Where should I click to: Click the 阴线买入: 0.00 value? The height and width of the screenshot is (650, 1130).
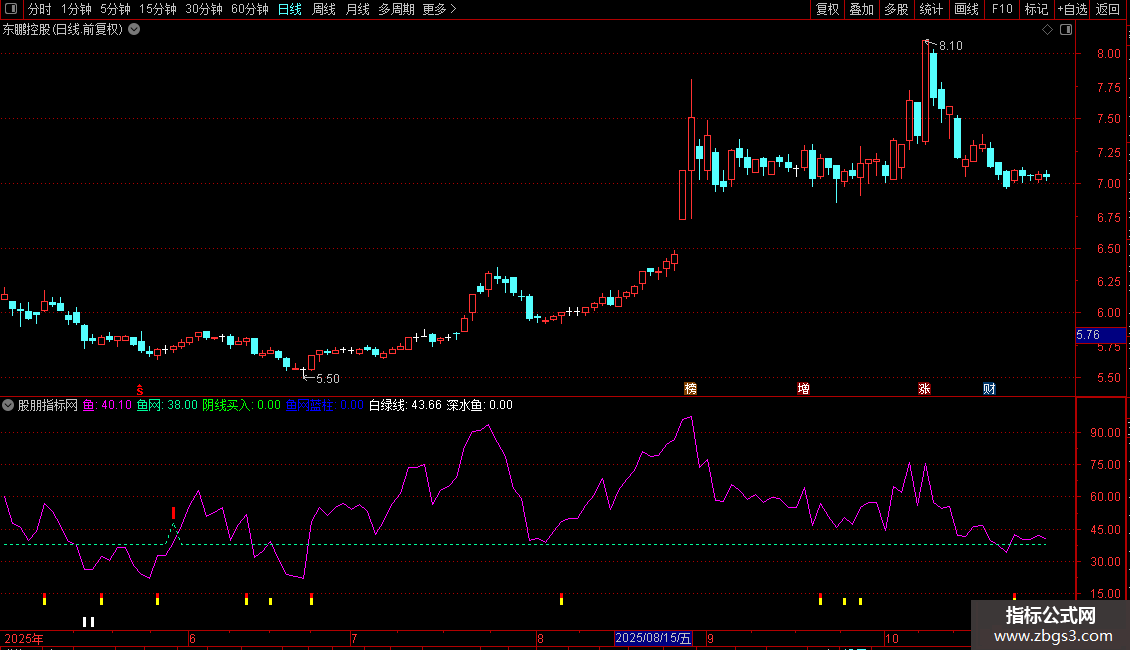click(x=241, y=405)
